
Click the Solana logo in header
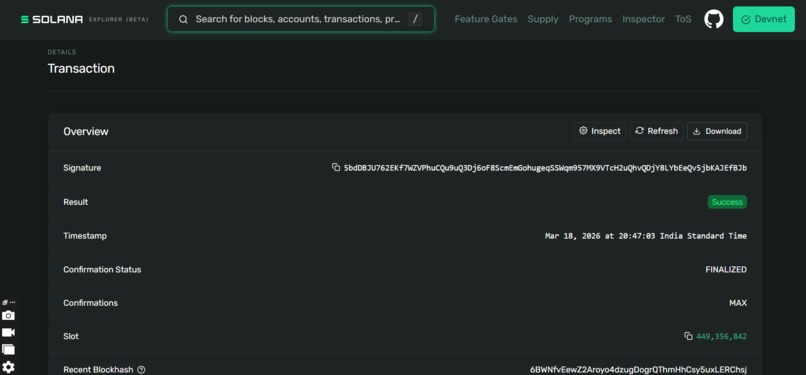coord(52,20)
